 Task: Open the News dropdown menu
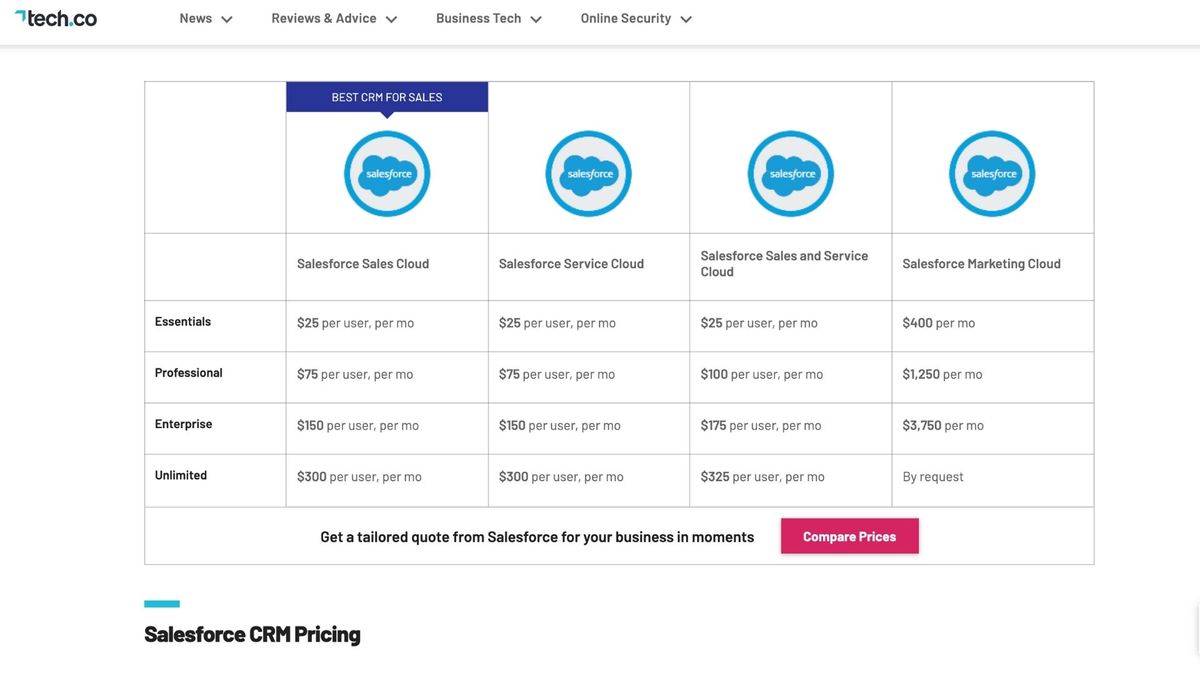tap(196, 17)
